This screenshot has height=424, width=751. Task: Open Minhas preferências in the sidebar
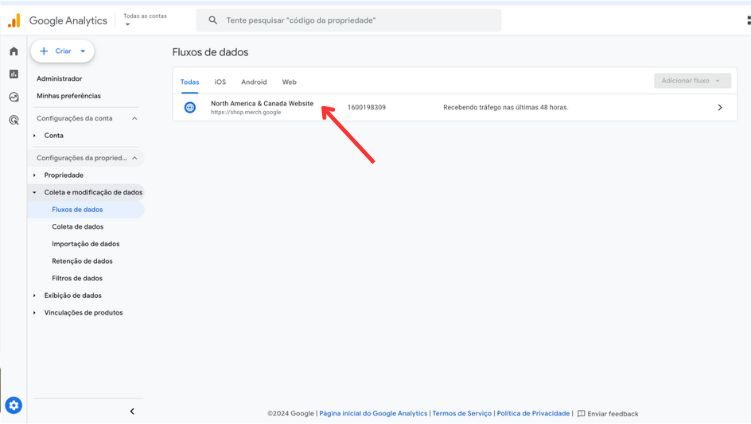[68, 96]
